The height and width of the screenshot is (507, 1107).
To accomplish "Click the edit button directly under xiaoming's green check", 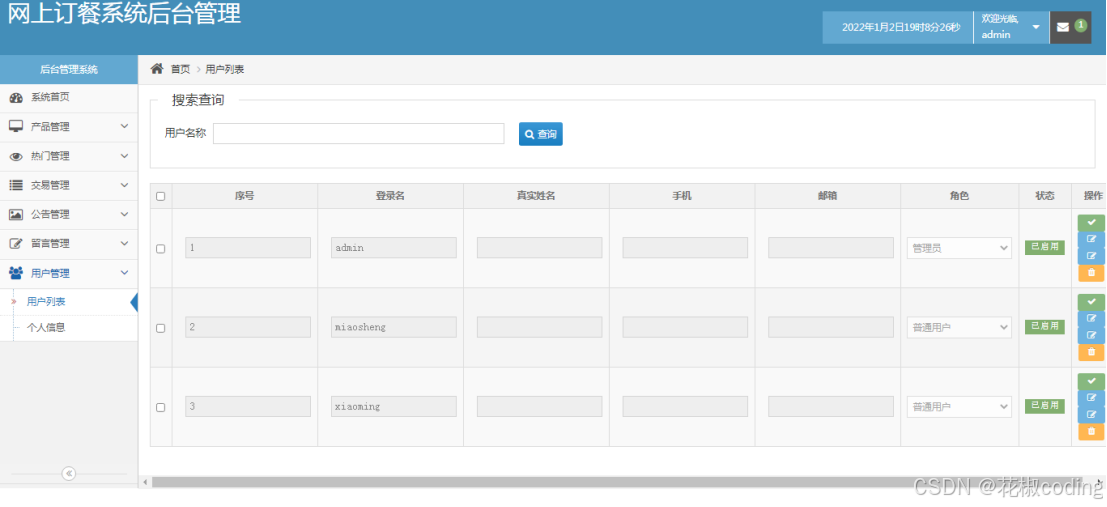I will (x=1091, y=398).
